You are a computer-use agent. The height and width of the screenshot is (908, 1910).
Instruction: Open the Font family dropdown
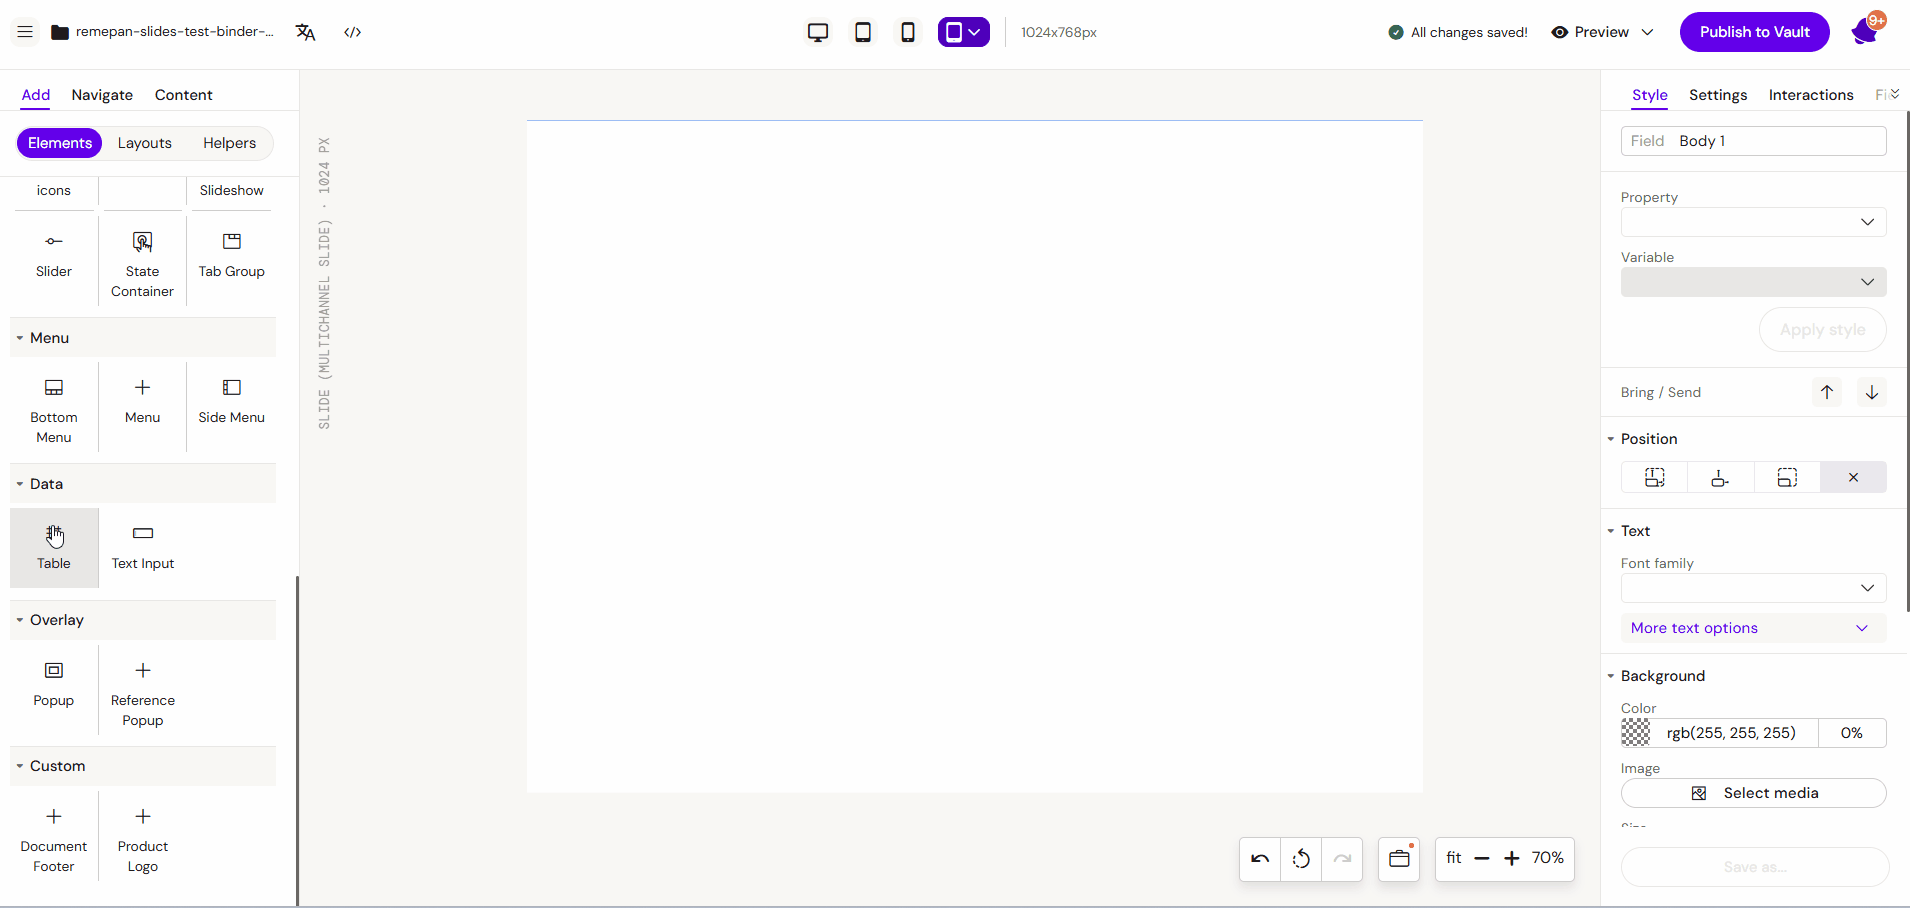pos(1753,588)
